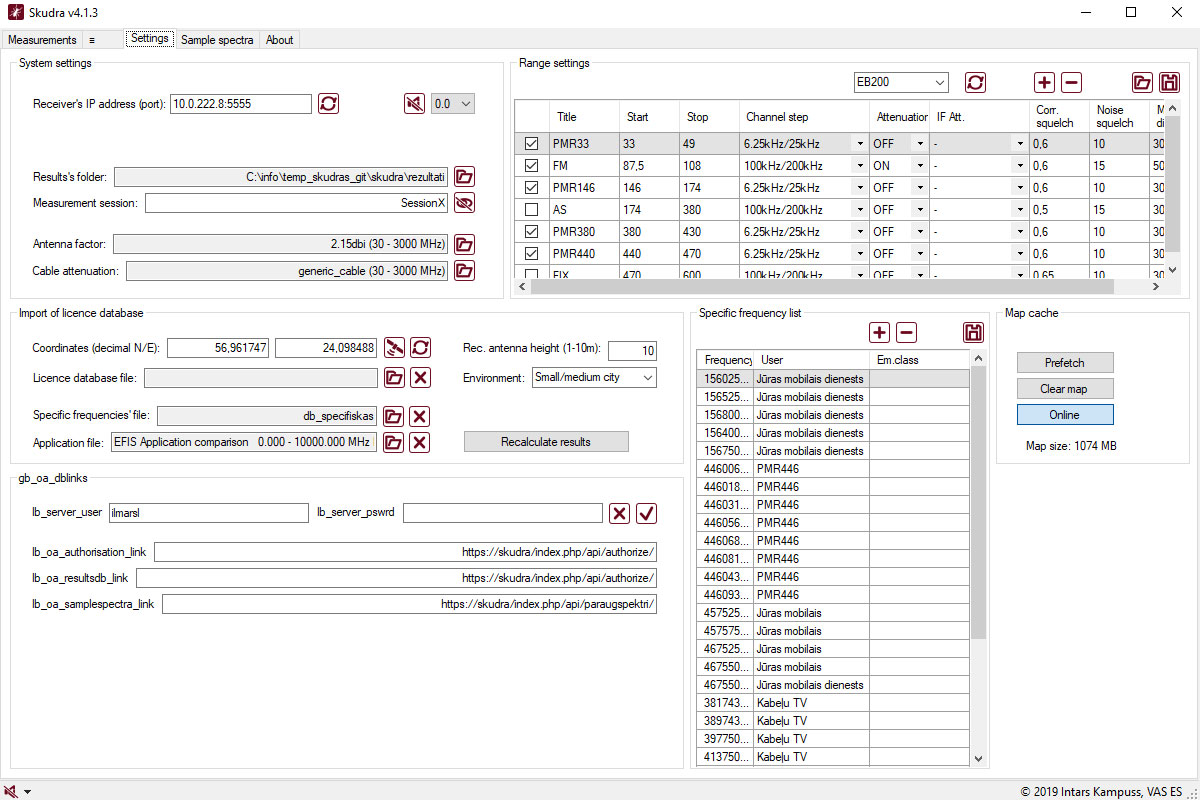Switch to the Measurements tab
Screen dimensions: 1200x800
42,40
